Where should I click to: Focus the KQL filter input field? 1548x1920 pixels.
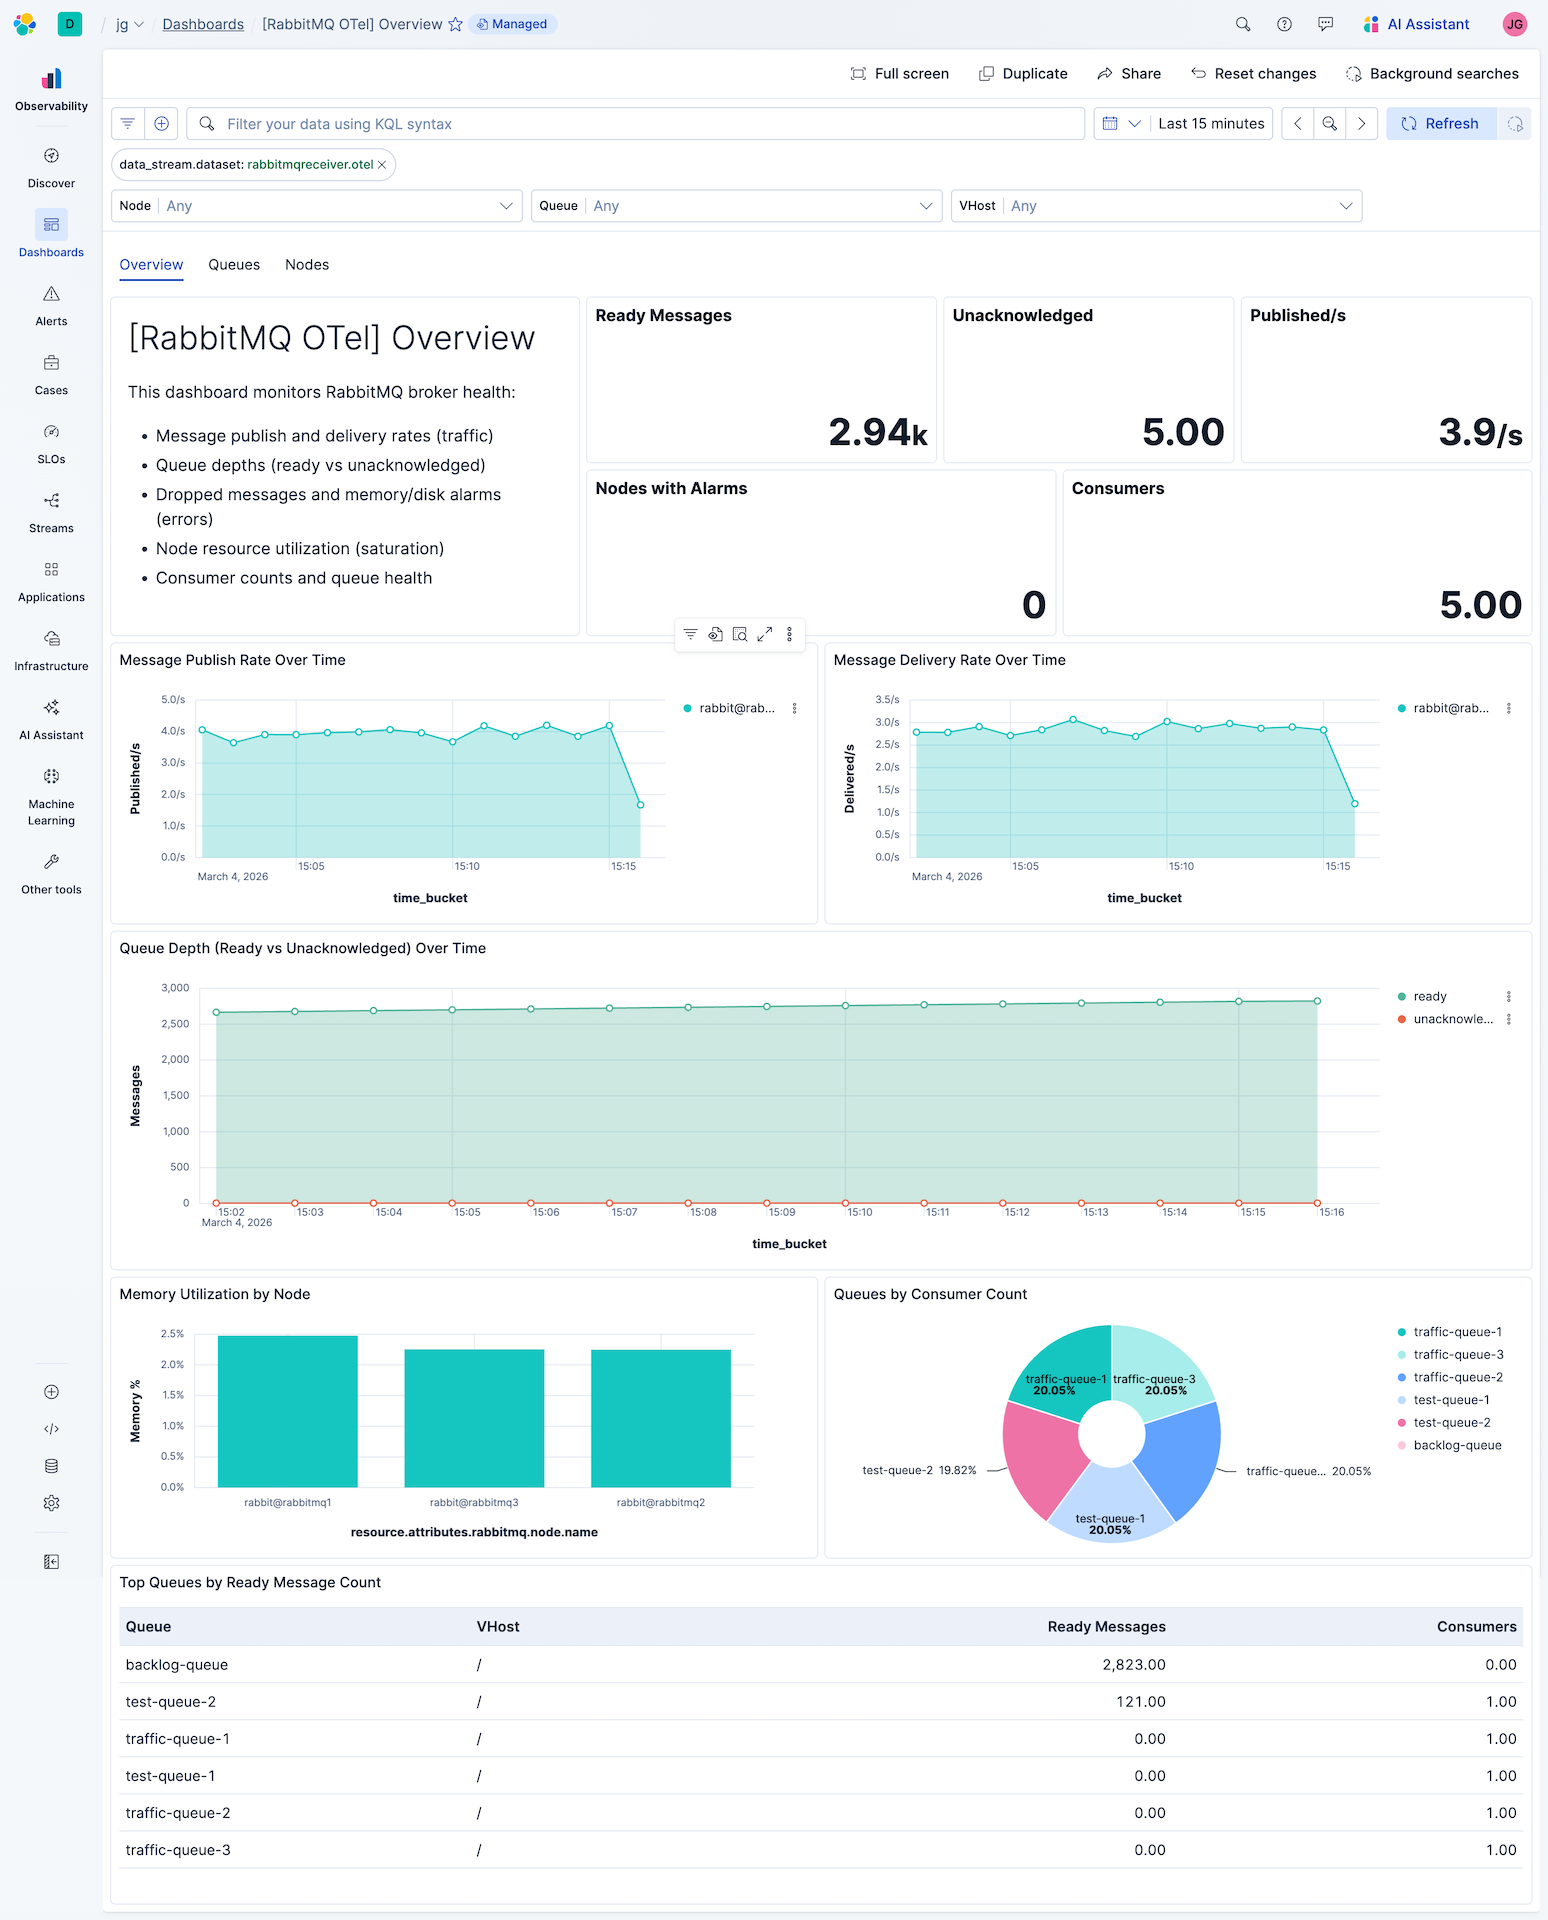coord(636,124)
